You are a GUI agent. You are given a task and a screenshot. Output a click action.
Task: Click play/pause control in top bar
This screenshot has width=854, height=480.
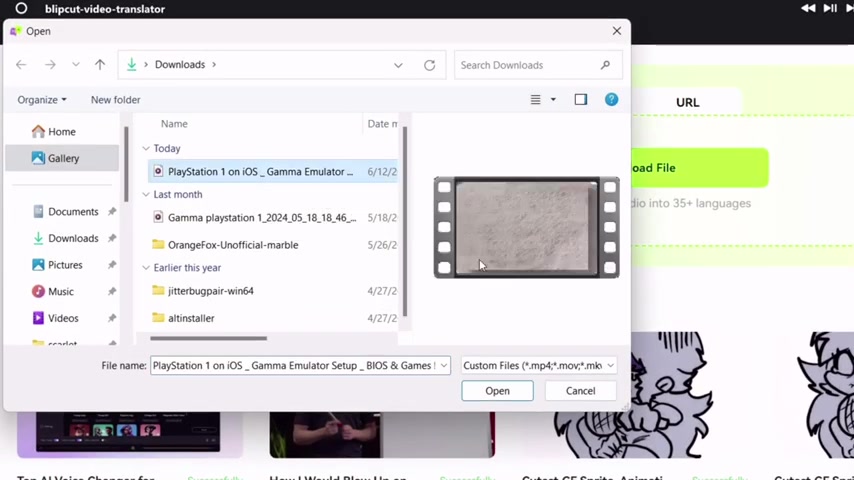tap(830, 8)
